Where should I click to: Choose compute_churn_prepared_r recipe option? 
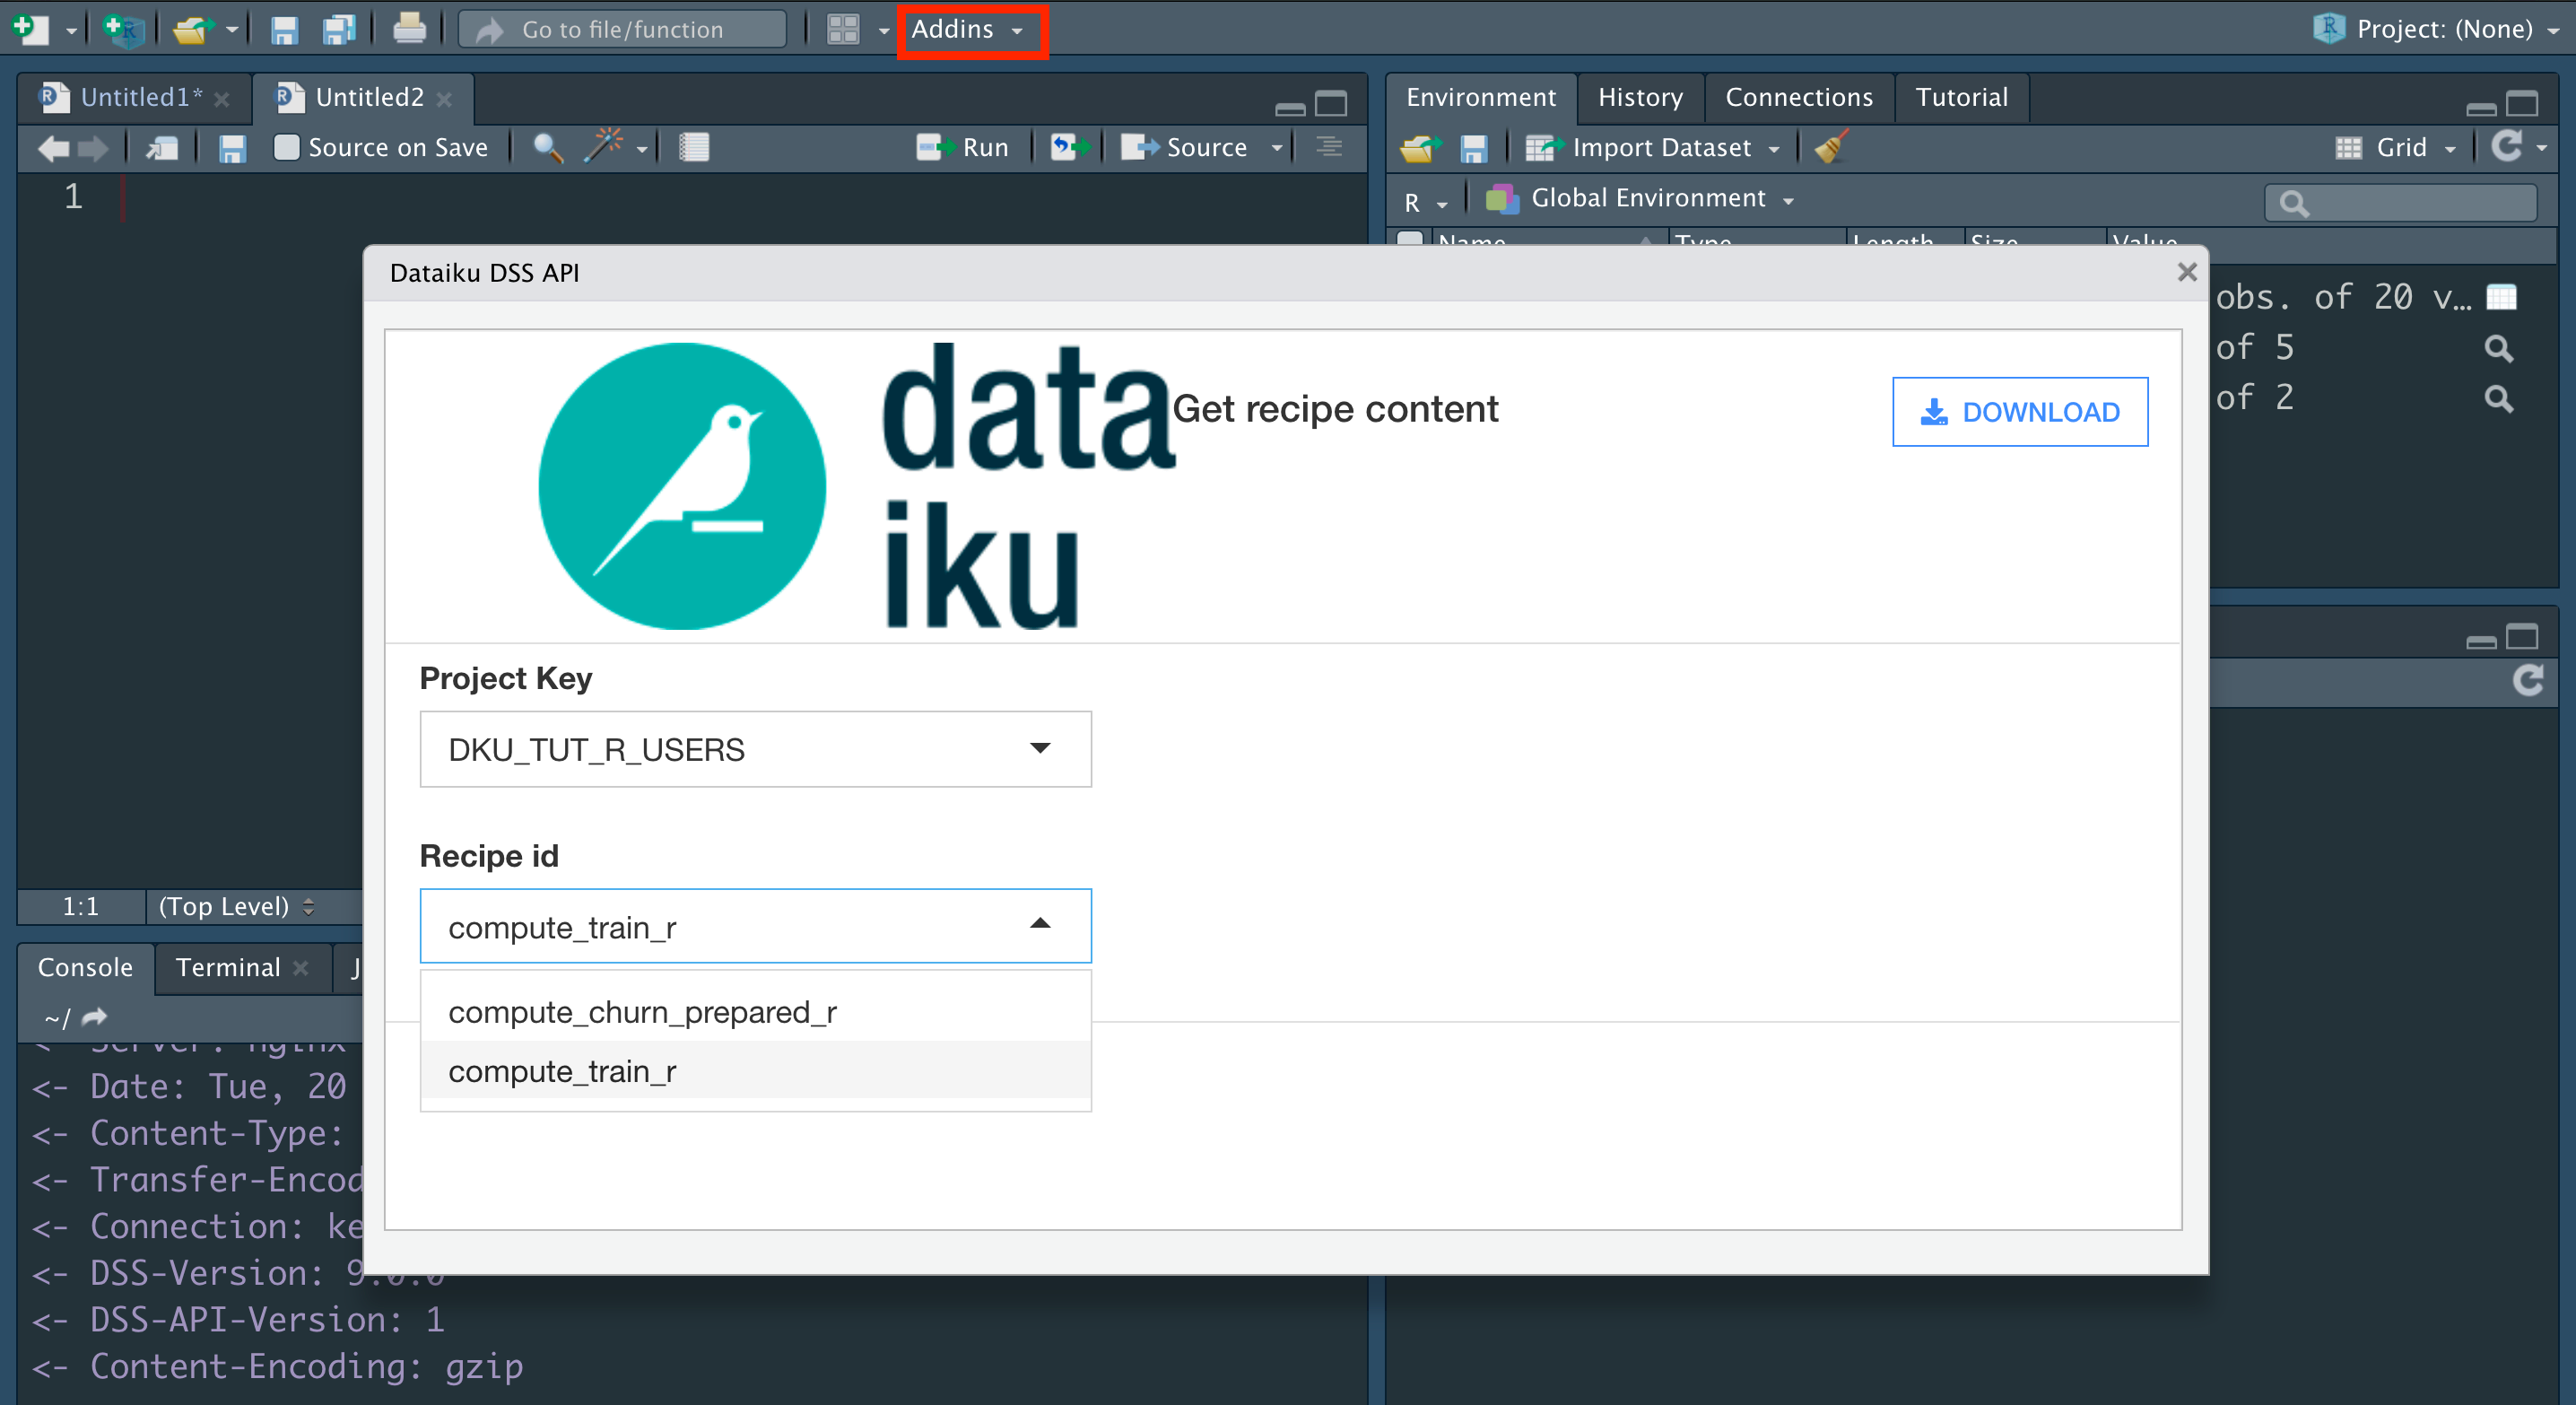tap(756, 1012)
